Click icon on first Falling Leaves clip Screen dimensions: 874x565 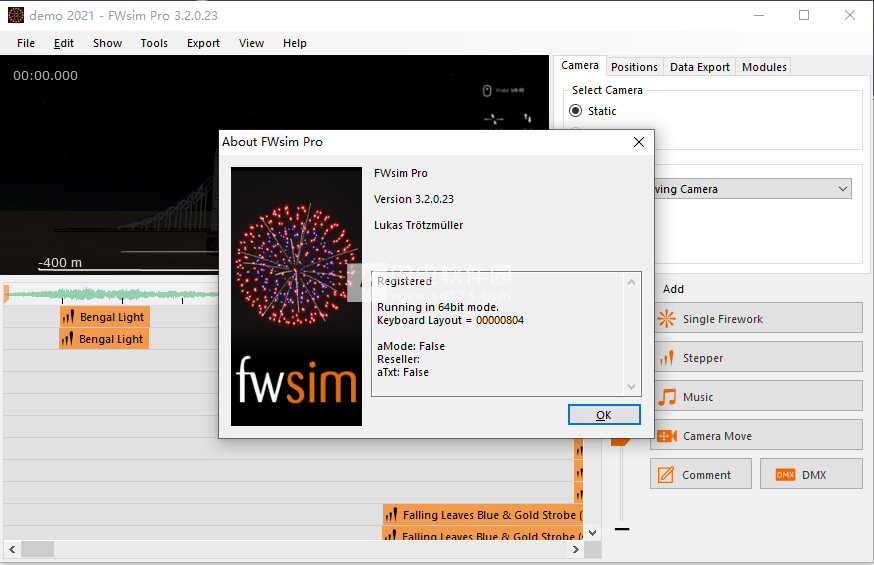pyautogui.click(x=391, y=515)
